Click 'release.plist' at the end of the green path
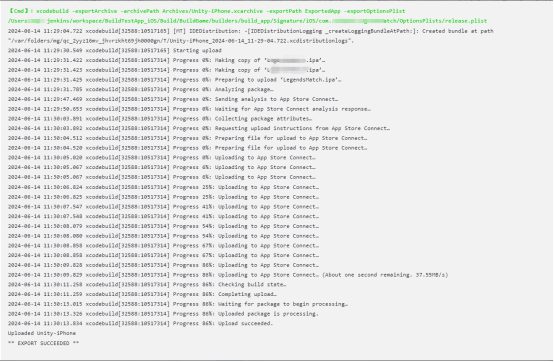The width and height of the screenshot is (554, 362). point(466,21)
